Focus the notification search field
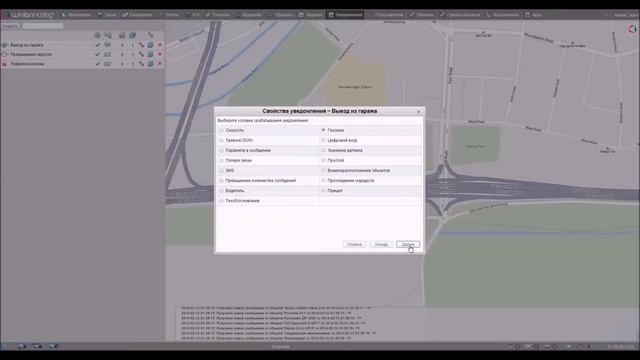This screenshot has width=640, height=360. 43,26
